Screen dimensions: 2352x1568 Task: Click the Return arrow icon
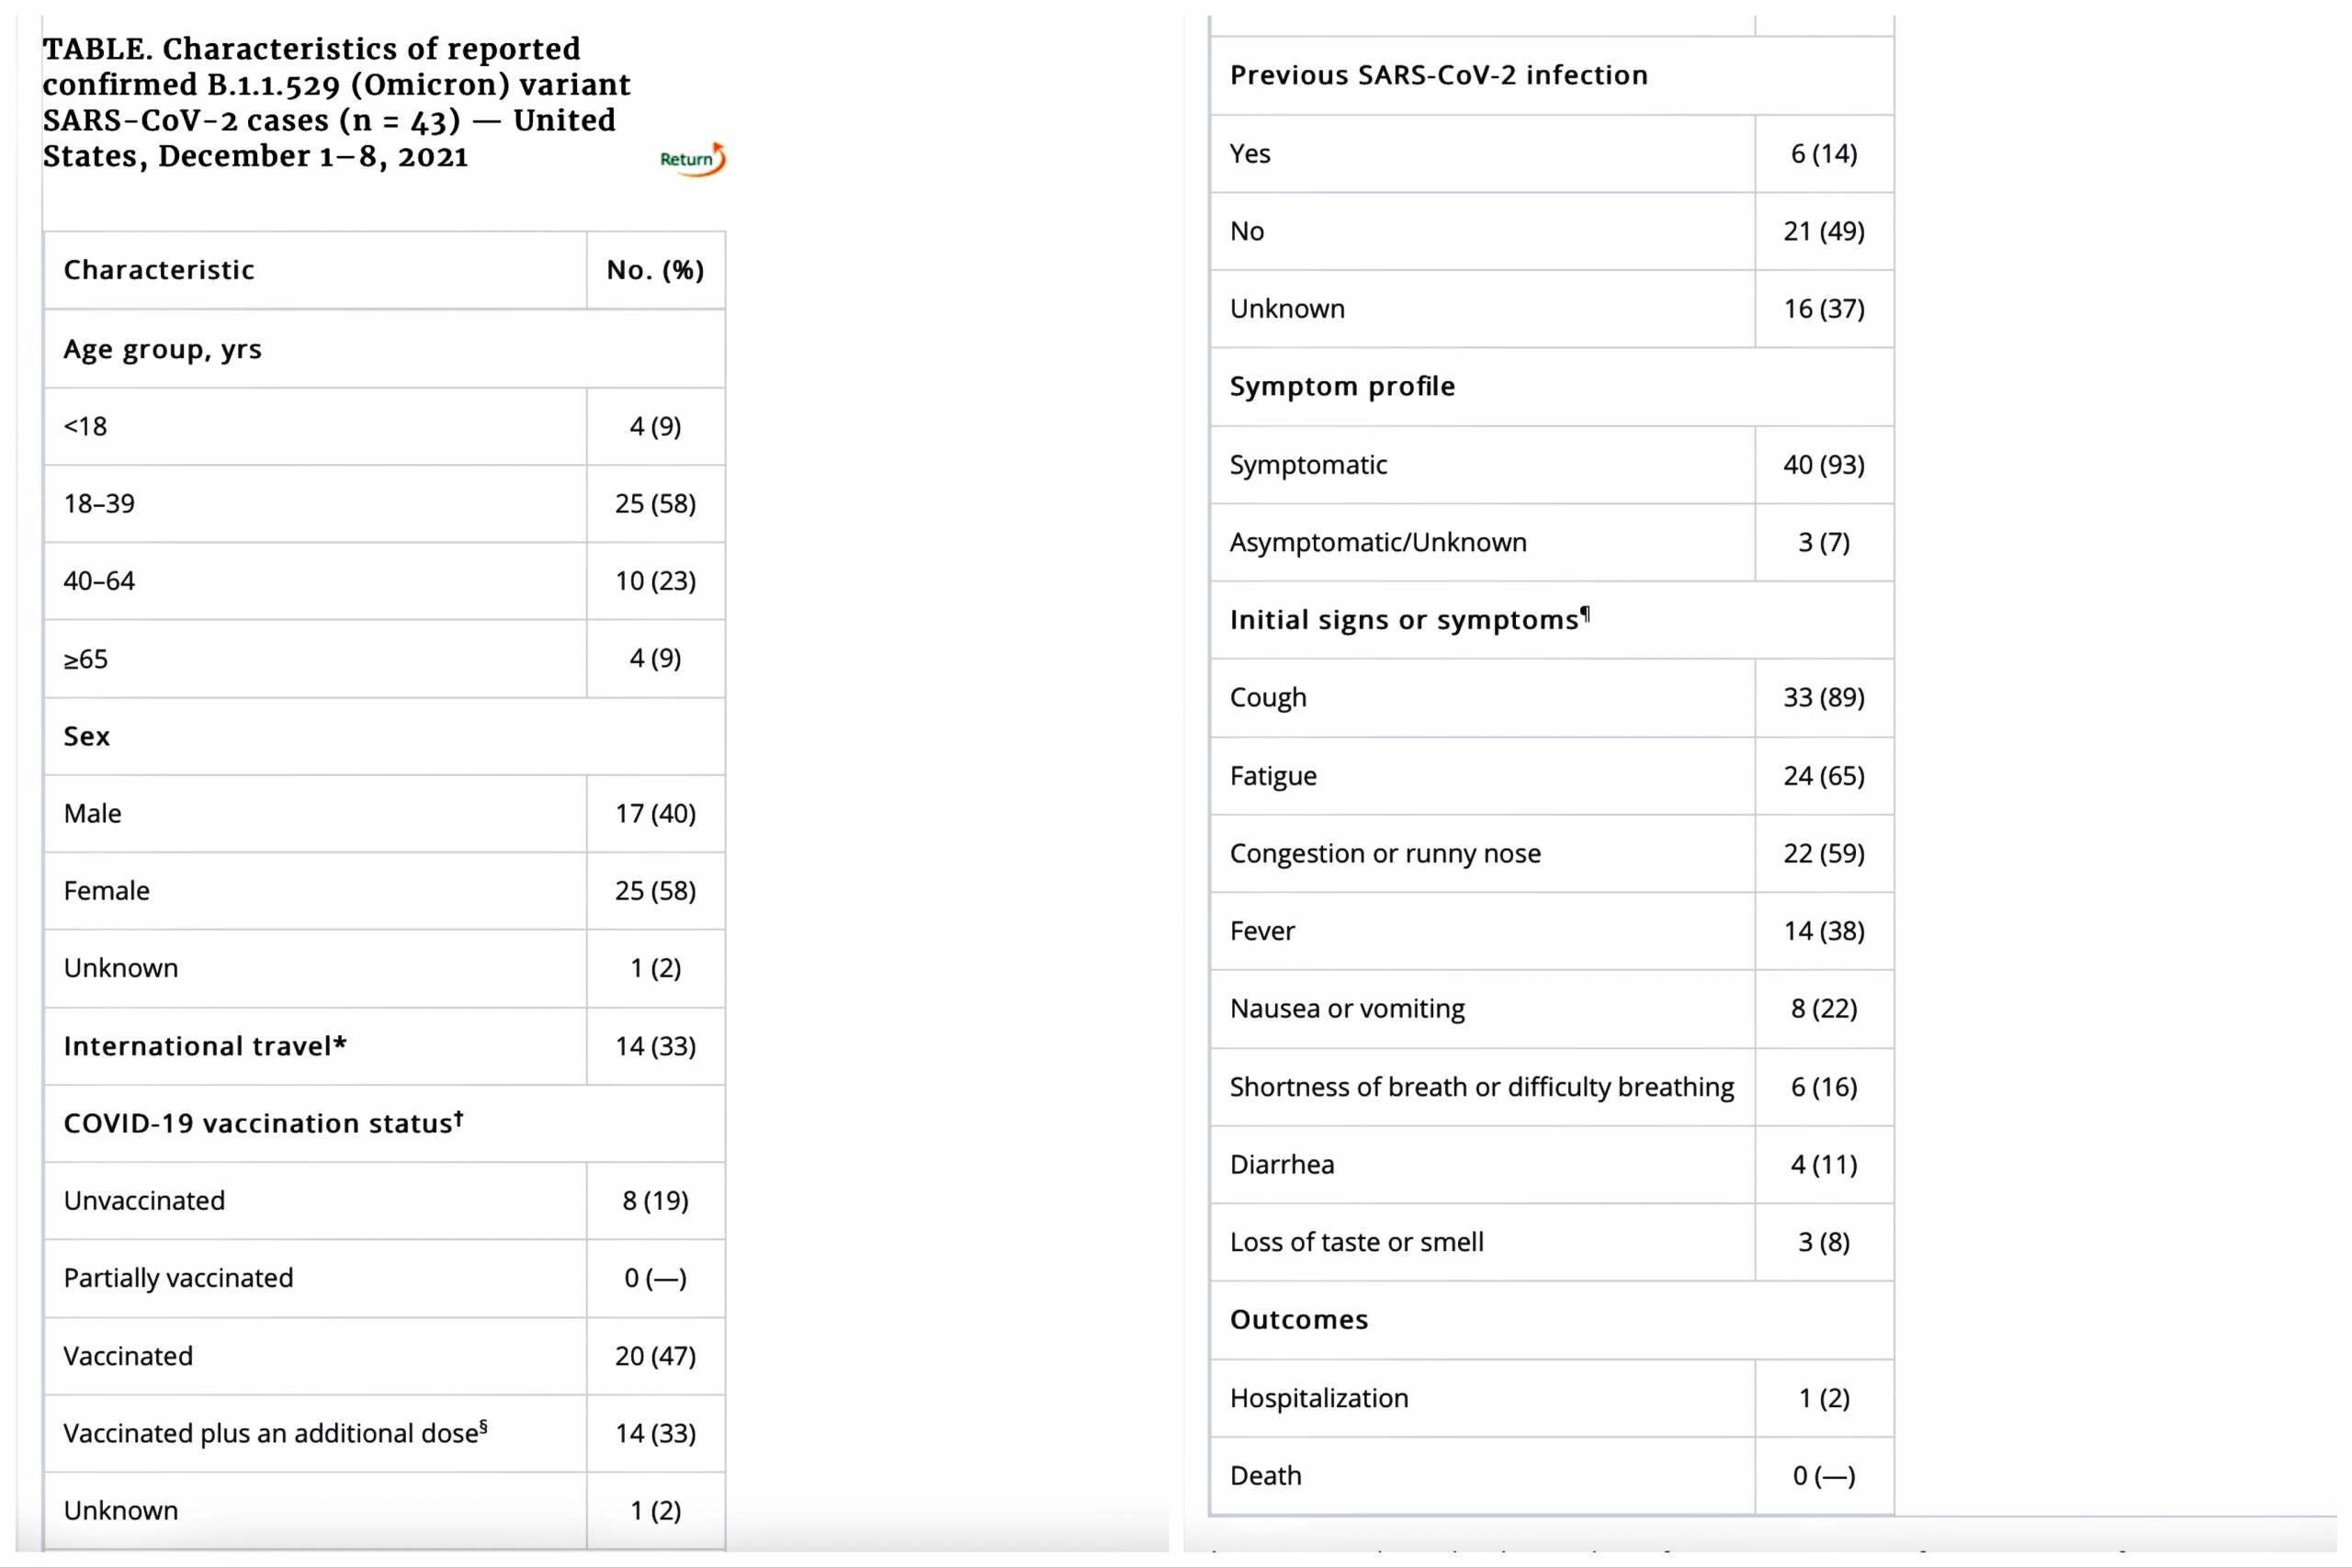click(x=692, y=159)
